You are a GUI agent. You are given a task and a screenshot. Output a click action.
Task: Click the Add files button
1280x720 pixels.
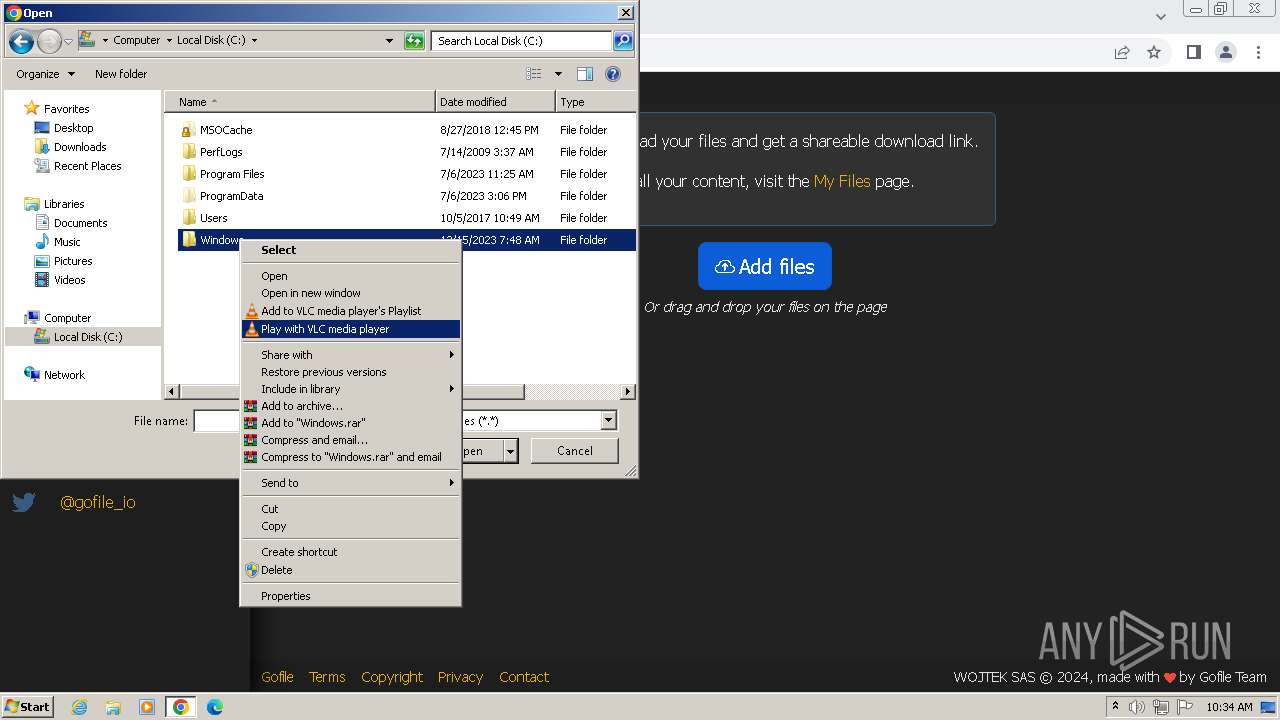point(765,266)
